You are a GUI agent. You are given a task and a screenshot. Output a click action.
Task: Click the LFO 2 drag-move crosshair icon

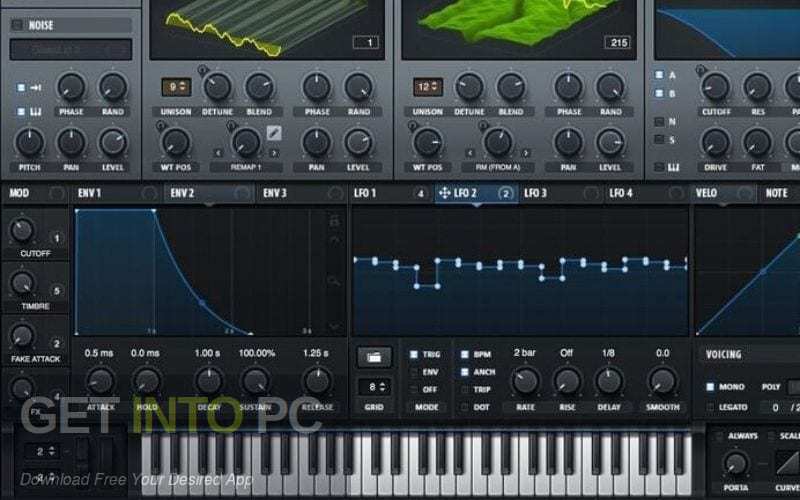444,193
